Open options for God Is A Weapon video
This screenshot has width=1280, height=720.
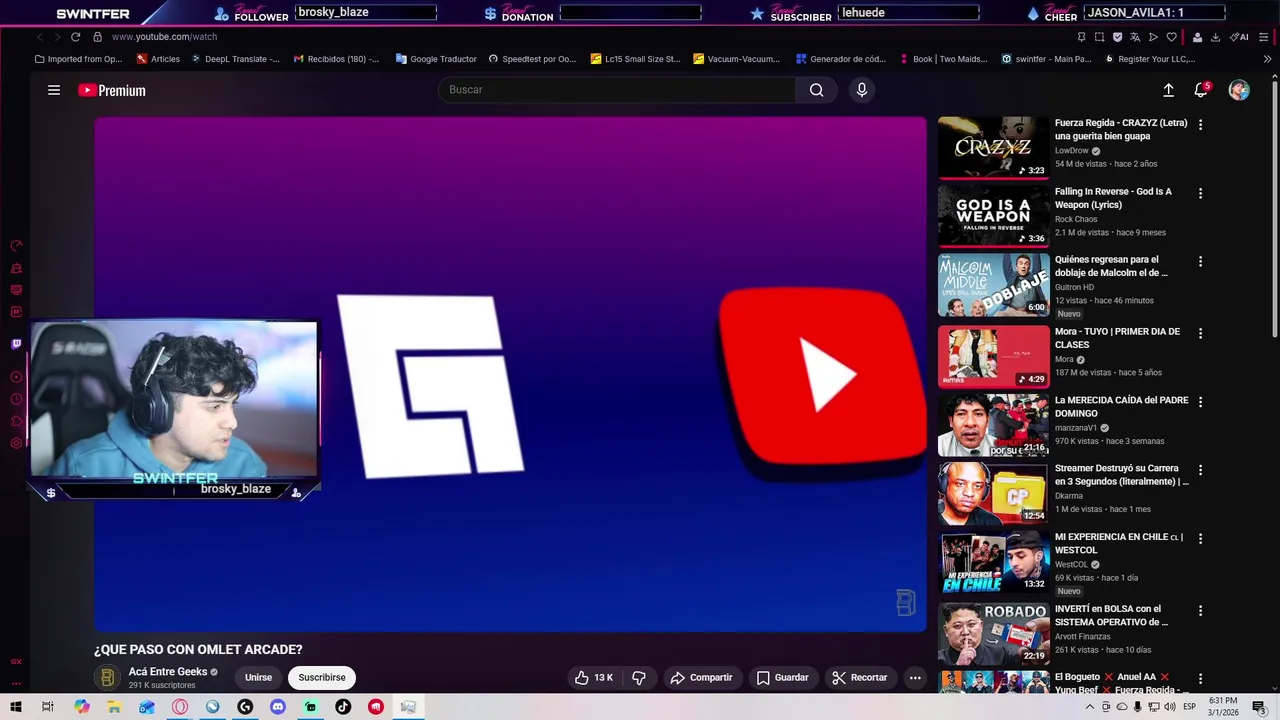click(x=1200, y=193)
